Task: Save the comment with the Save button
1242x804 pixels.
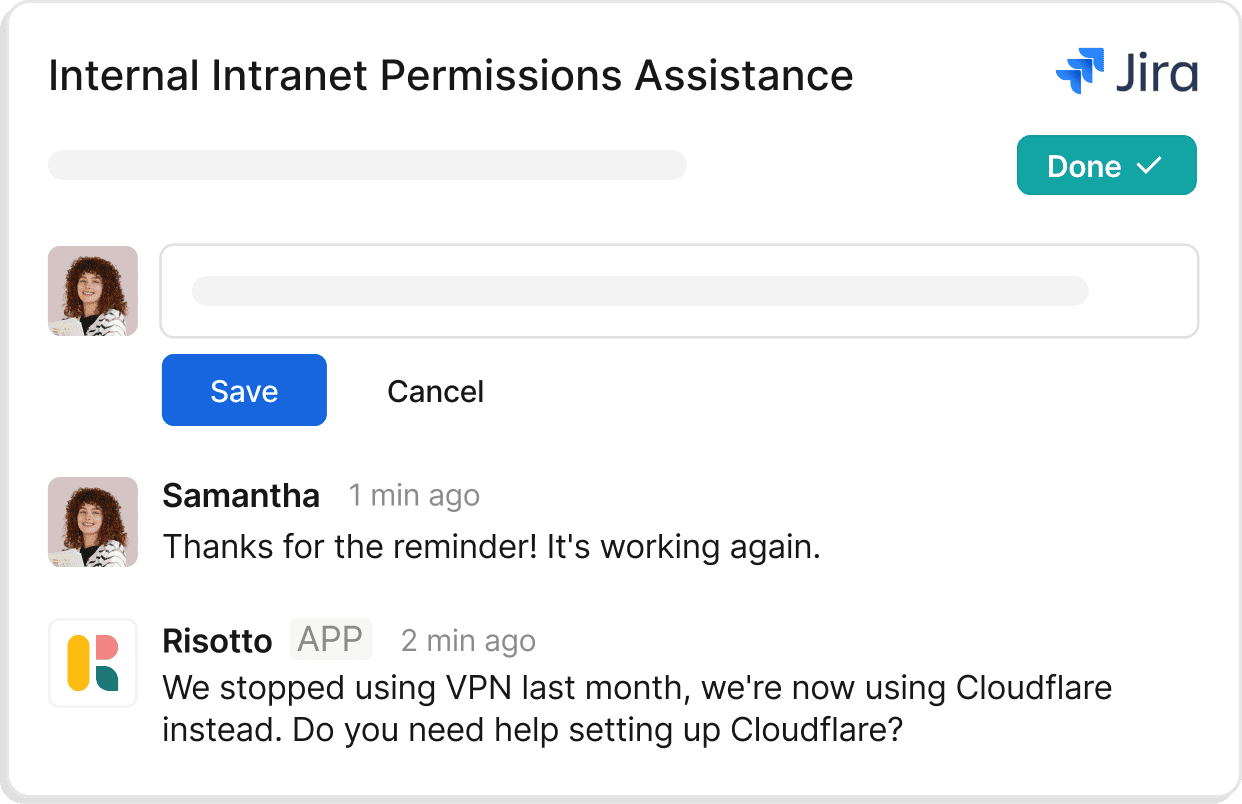Action: click(244, 390)
